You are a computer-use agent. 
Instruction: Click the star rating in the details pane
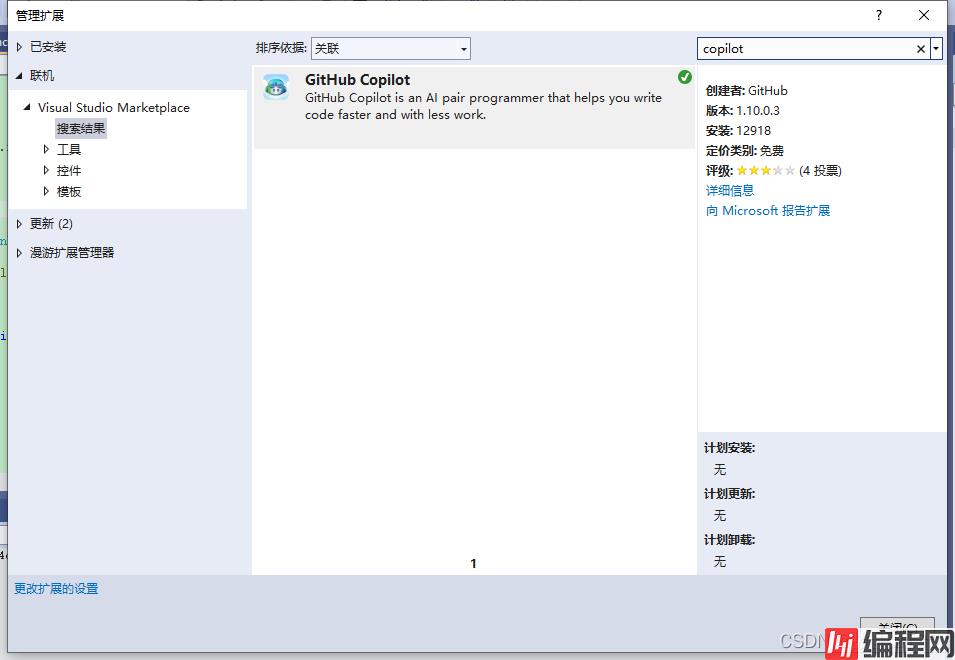(x=766, y=170)
